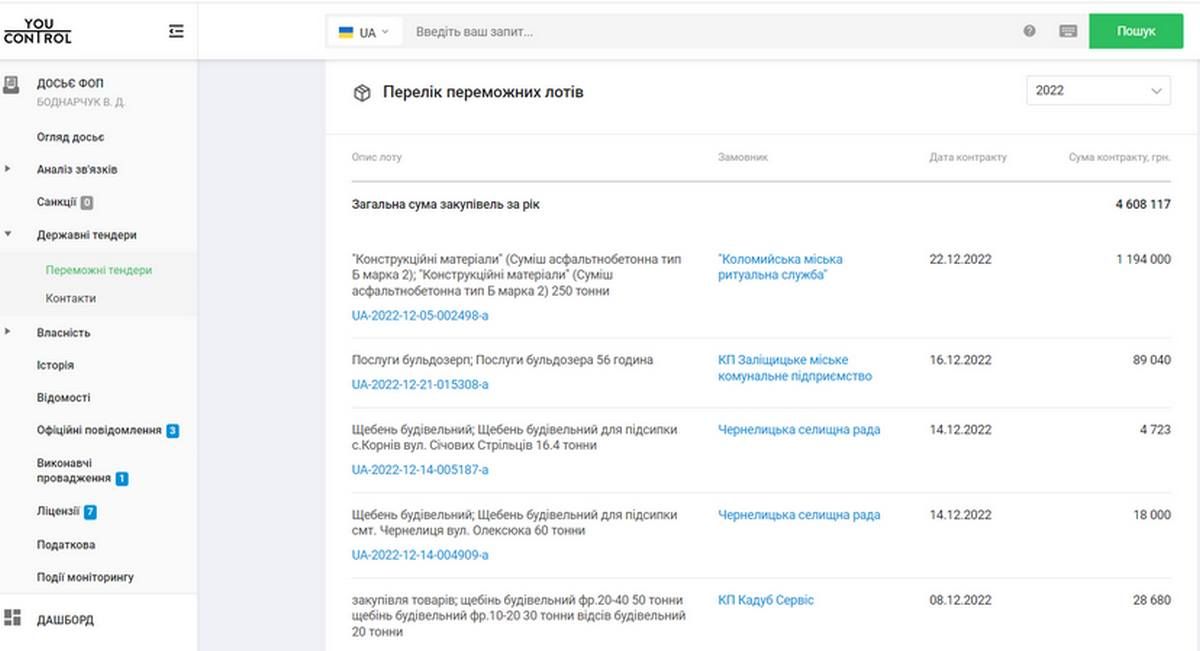Click the YouControl logo
The image size is (1200, 651).
click(38, 31)
